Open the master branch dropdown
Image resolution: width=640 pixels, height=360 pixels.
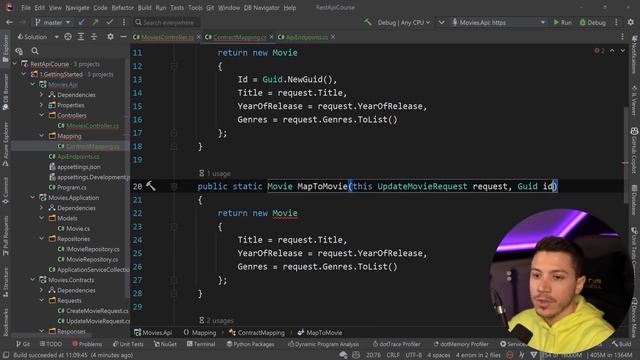(53, 22)
